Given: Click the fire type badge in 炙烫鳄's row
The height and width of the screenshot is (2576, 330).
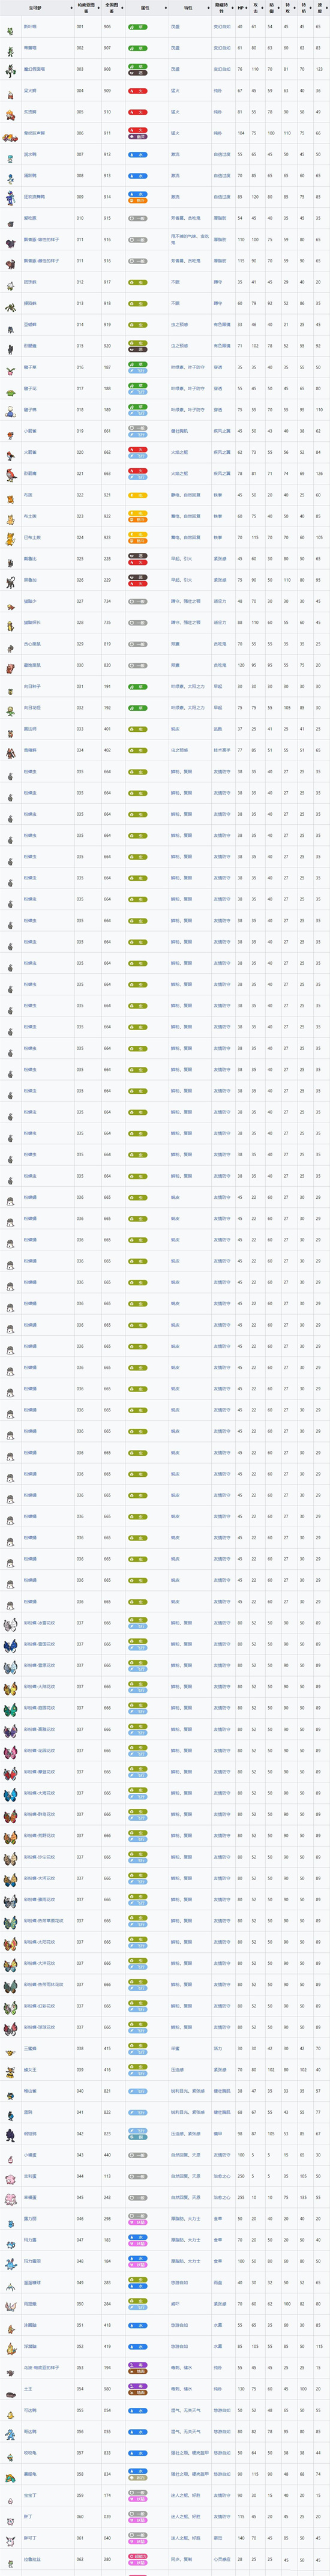Looking at the screenshot, I should click(137, 112).
